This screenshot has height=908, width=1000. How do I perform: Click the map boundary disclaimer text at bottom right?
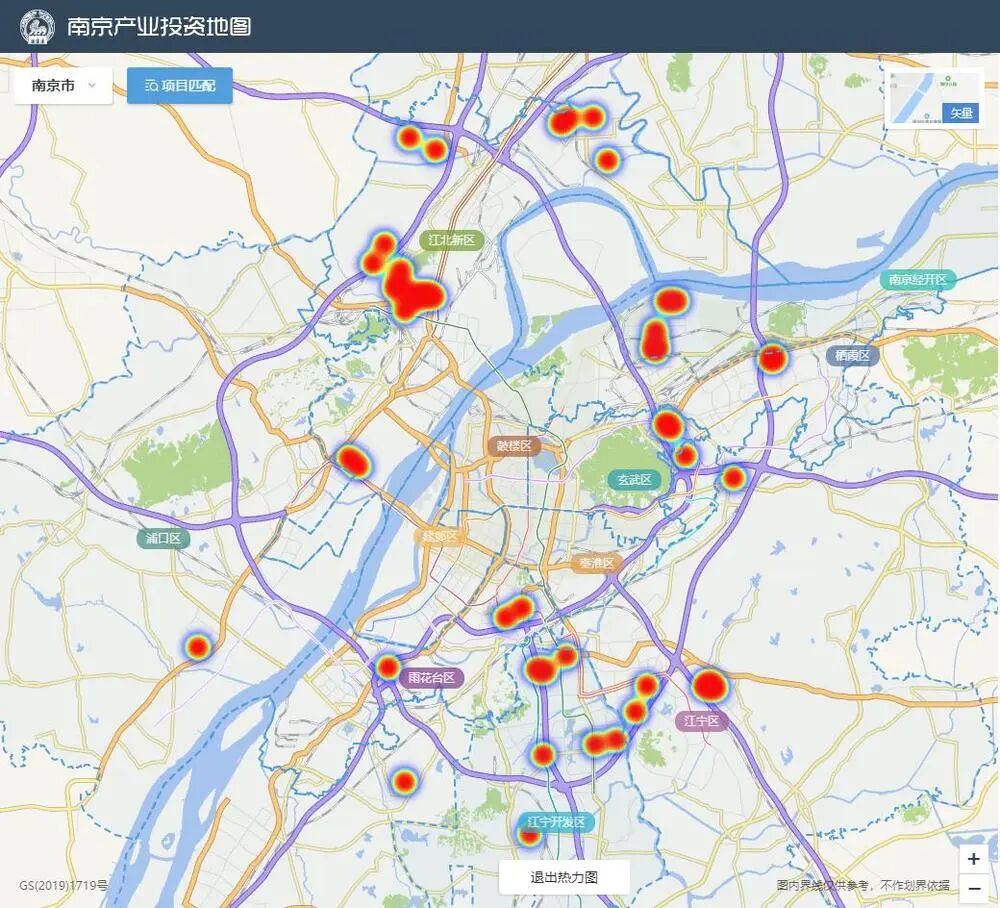(x=863, y=885)
